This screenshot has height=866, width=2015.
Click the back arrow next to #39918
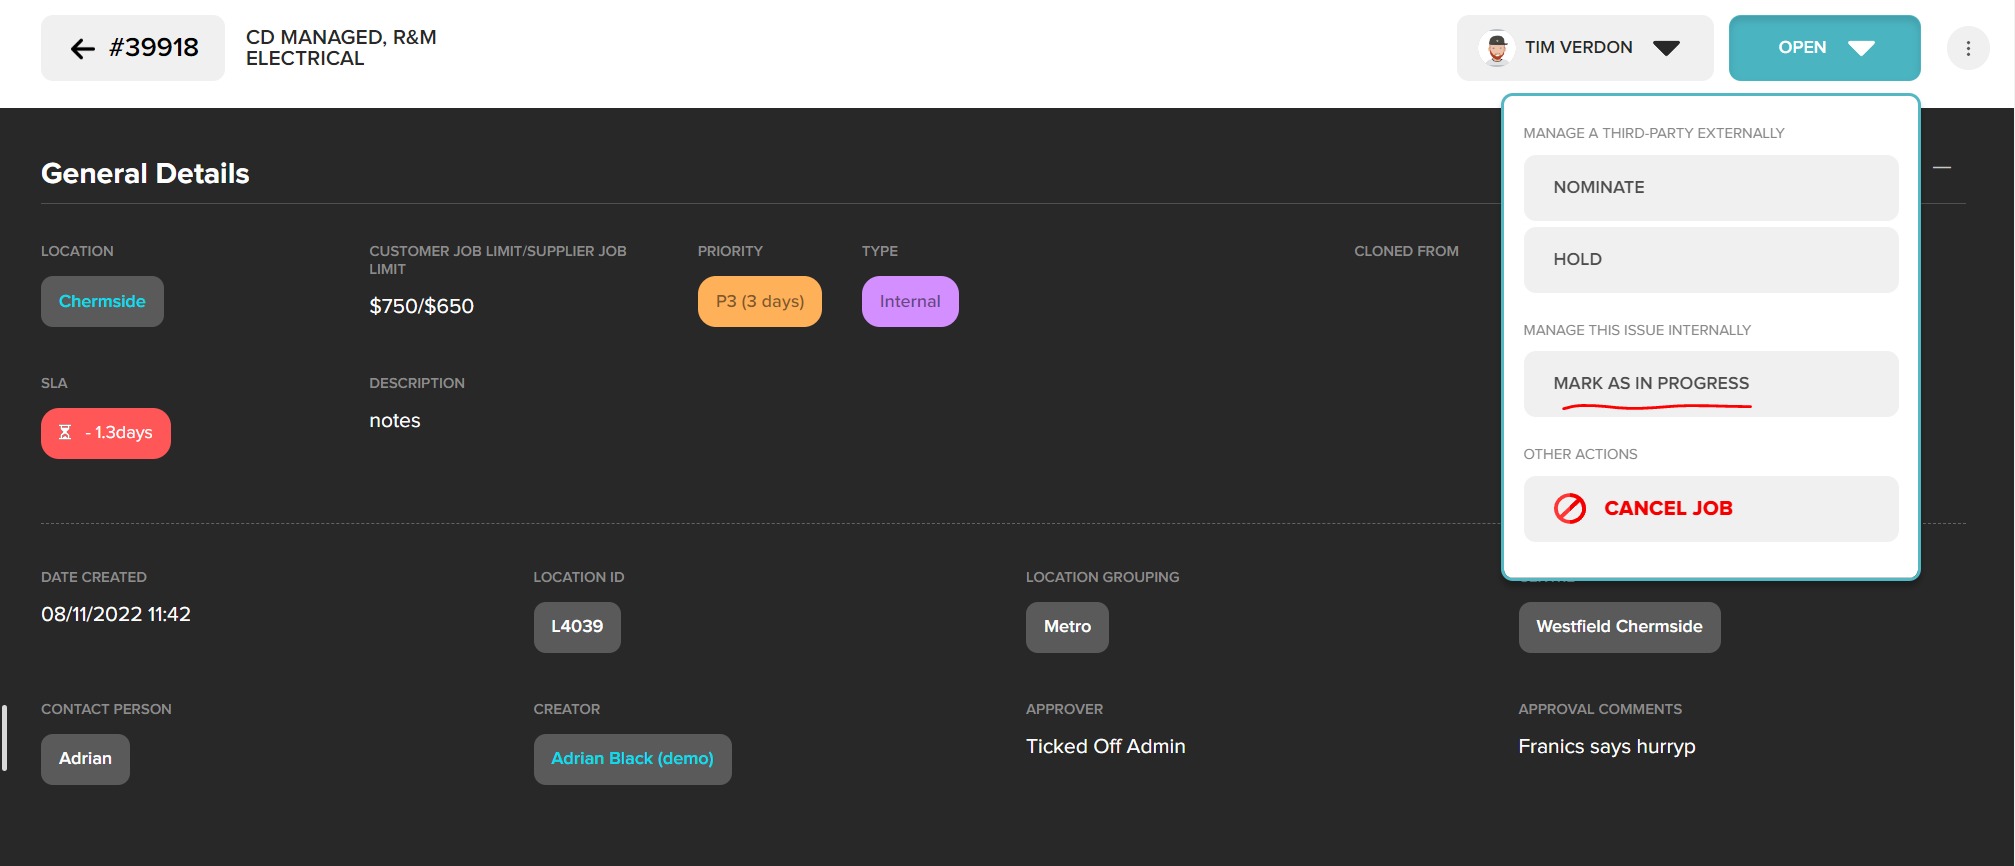coord(83,48)
